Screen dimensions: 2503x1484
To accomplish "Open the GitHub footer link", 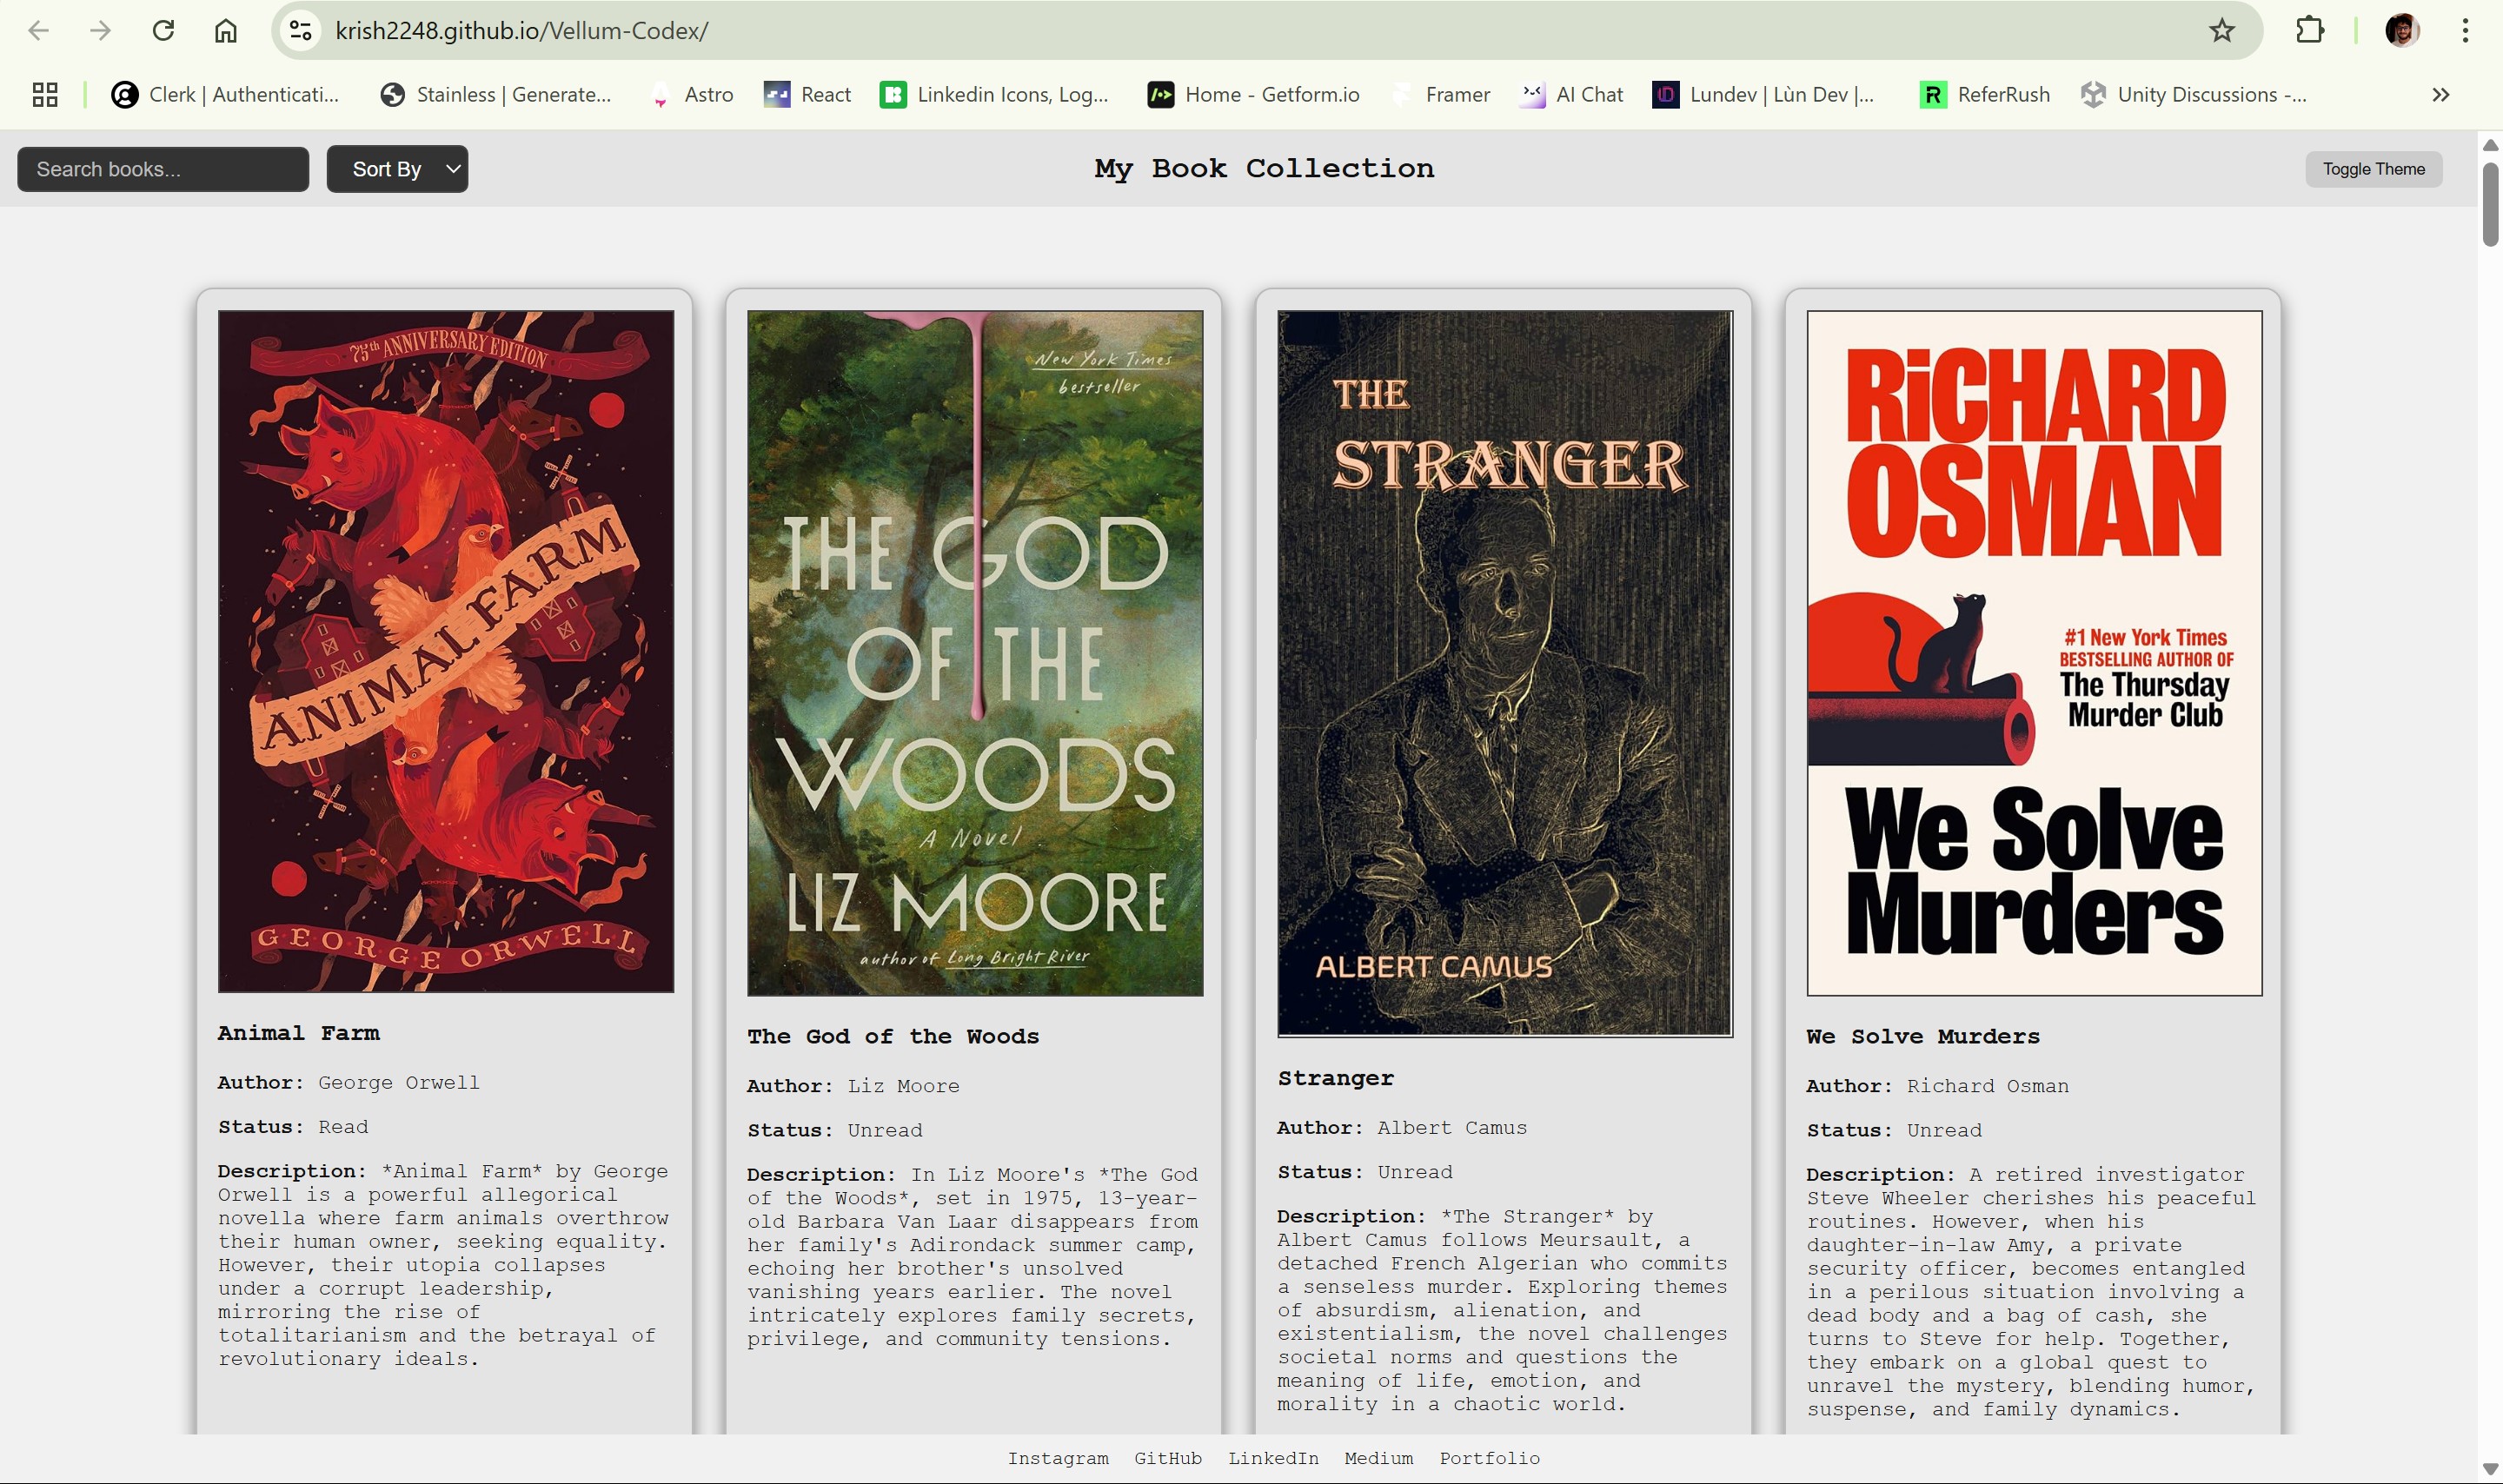I will [1168, 1458].
